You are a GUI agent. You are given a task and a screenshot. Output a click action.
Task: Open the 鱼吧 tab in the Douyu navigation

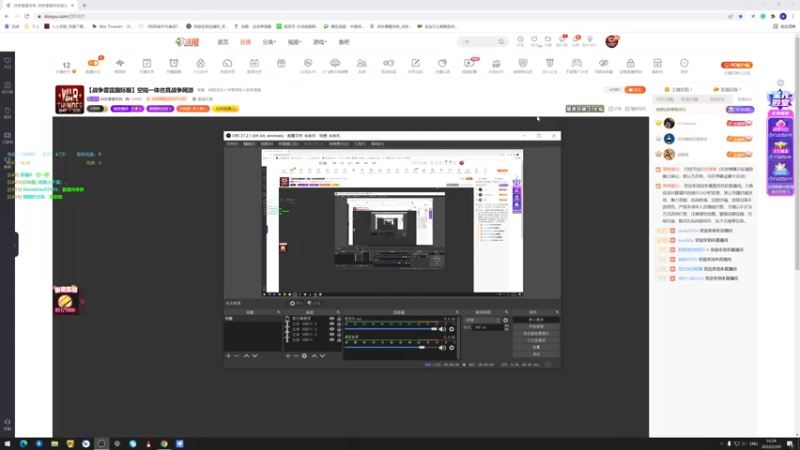(x=344, y=42)
